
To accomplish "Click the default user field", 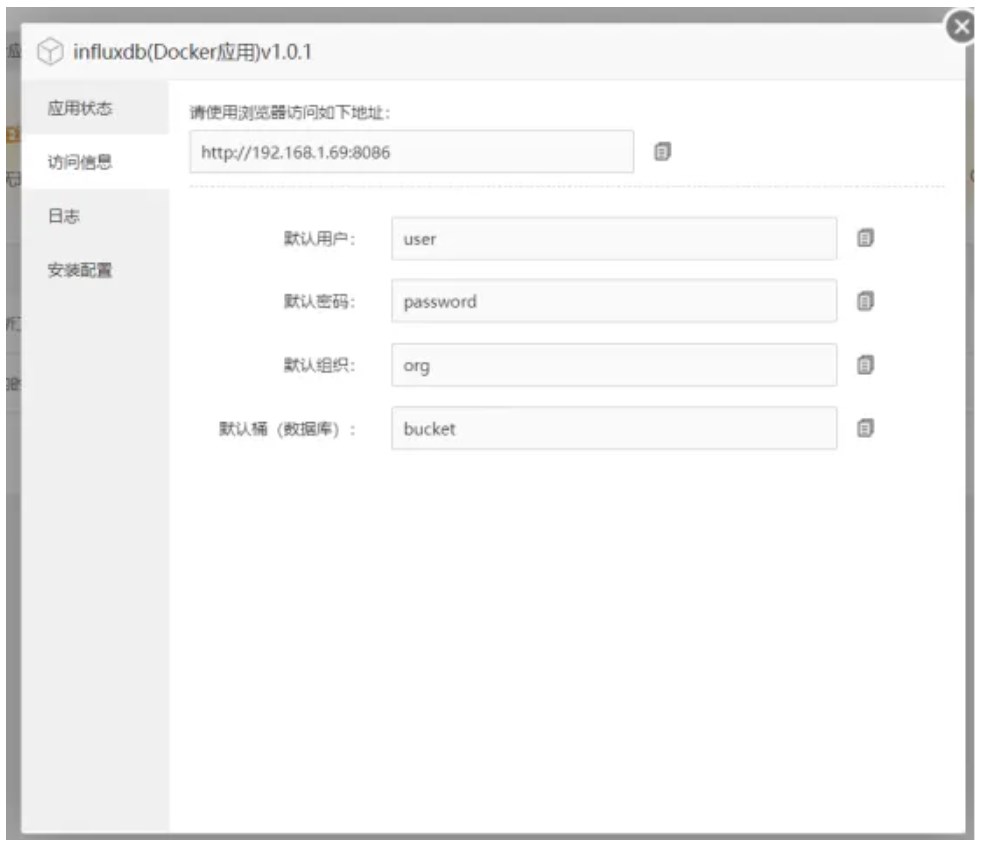I will pyautogui.click(x=614, y=238).
